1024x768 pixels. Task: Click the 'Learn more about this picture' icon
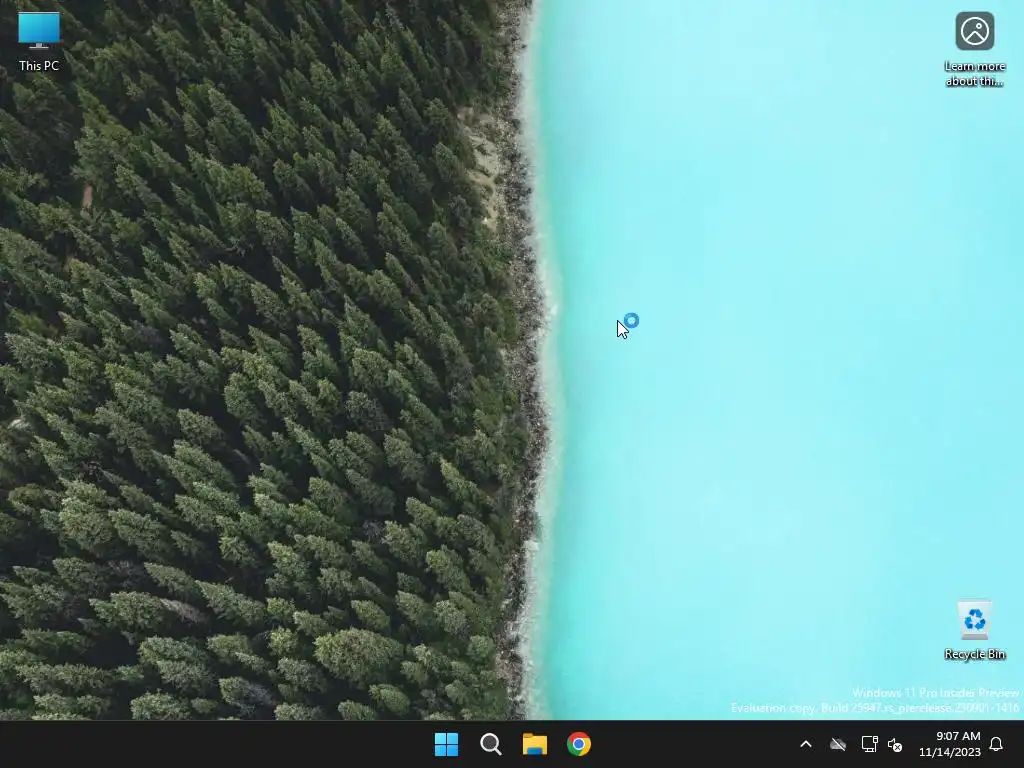(974, 49)
